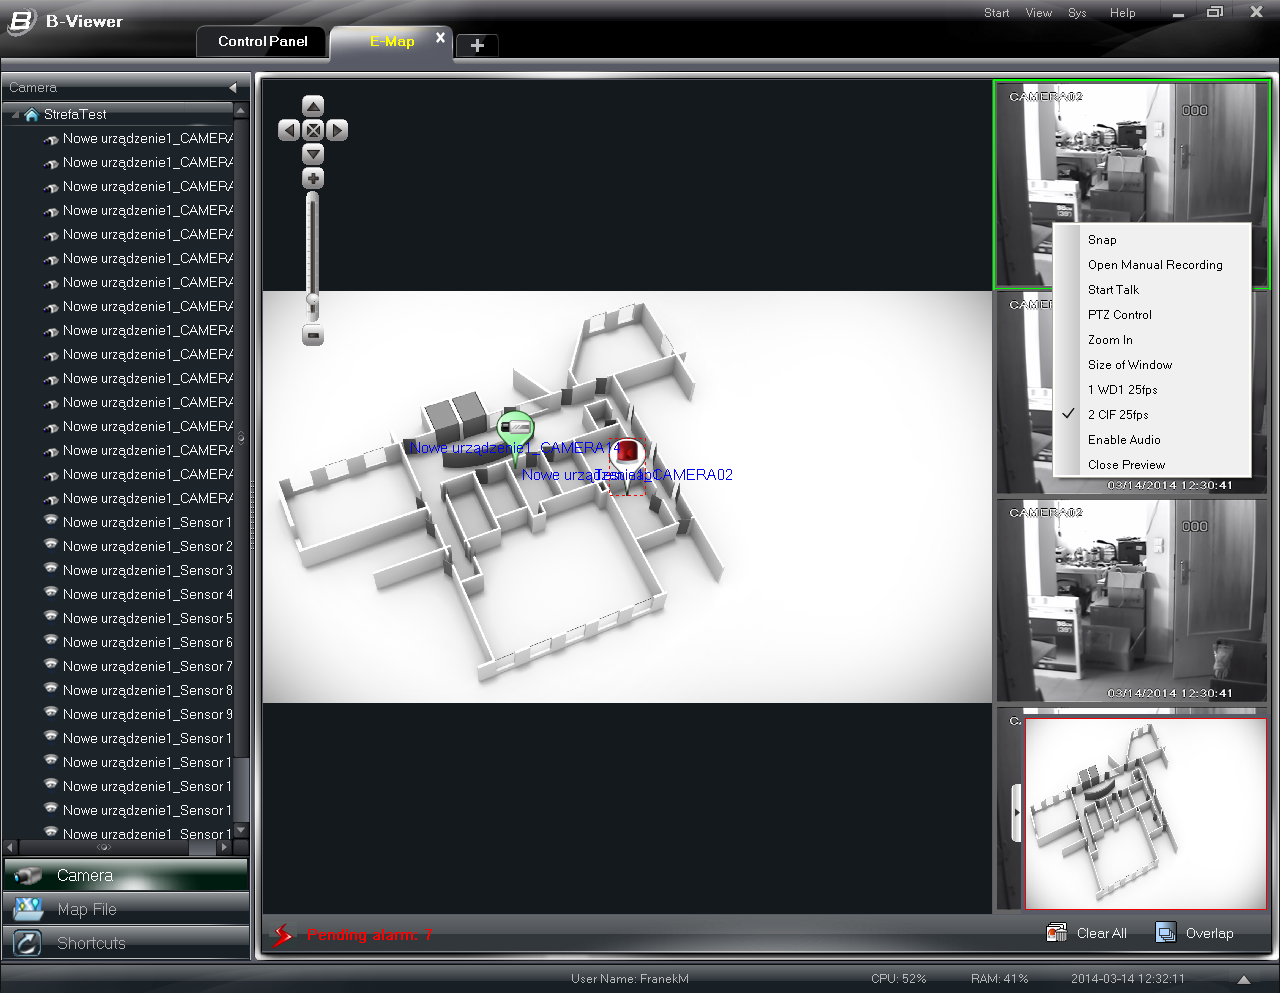Zoom in the map with the plus button
The image size is (1280, 993).
(313, 179)
